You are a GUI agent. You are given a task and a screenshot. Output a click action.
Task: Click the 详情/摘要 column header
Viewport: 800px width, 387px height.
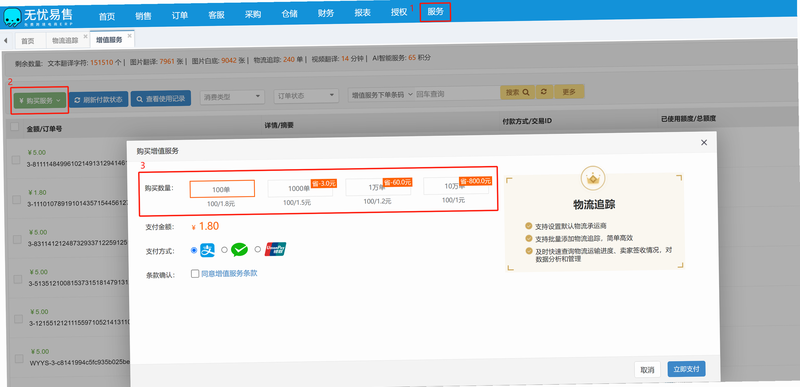point(279,124)
